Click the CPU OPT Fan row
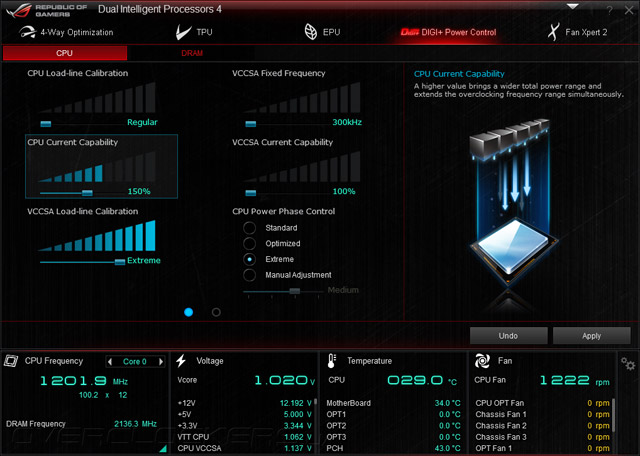This screenshot has height=456, width=640. (x=542, y=403)
